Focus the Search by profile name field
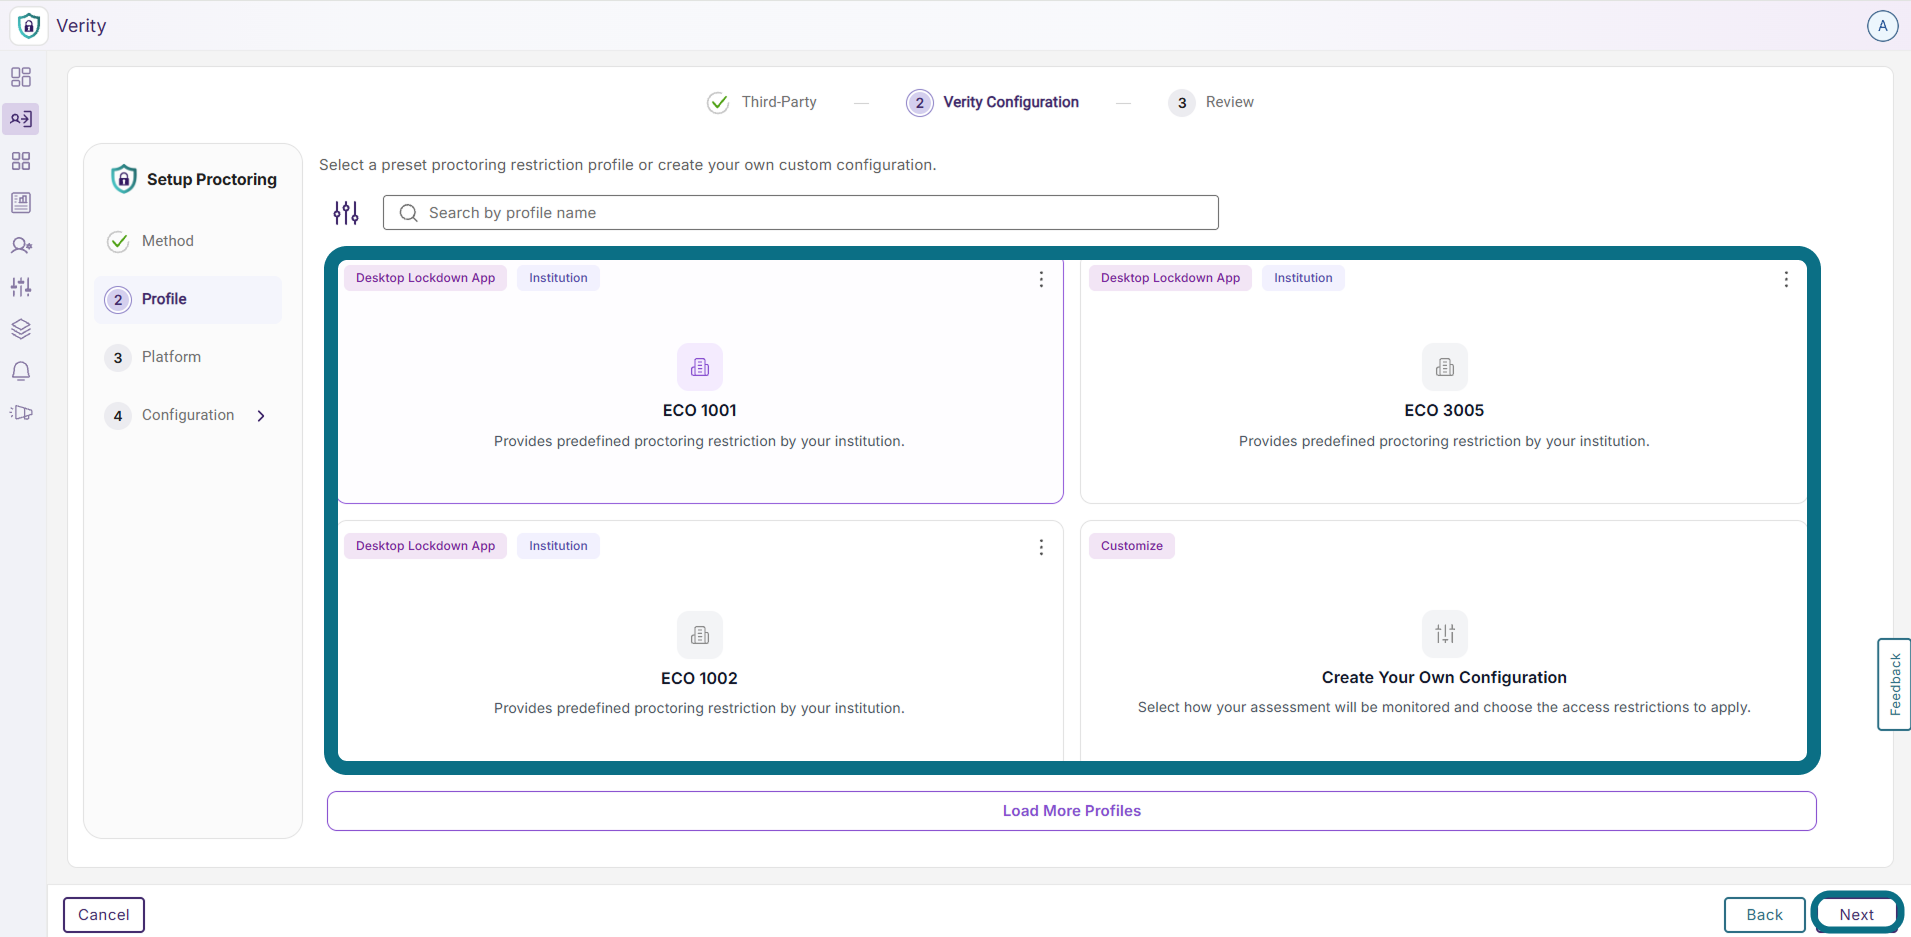 pyautogui.click(x=801, y=212)
